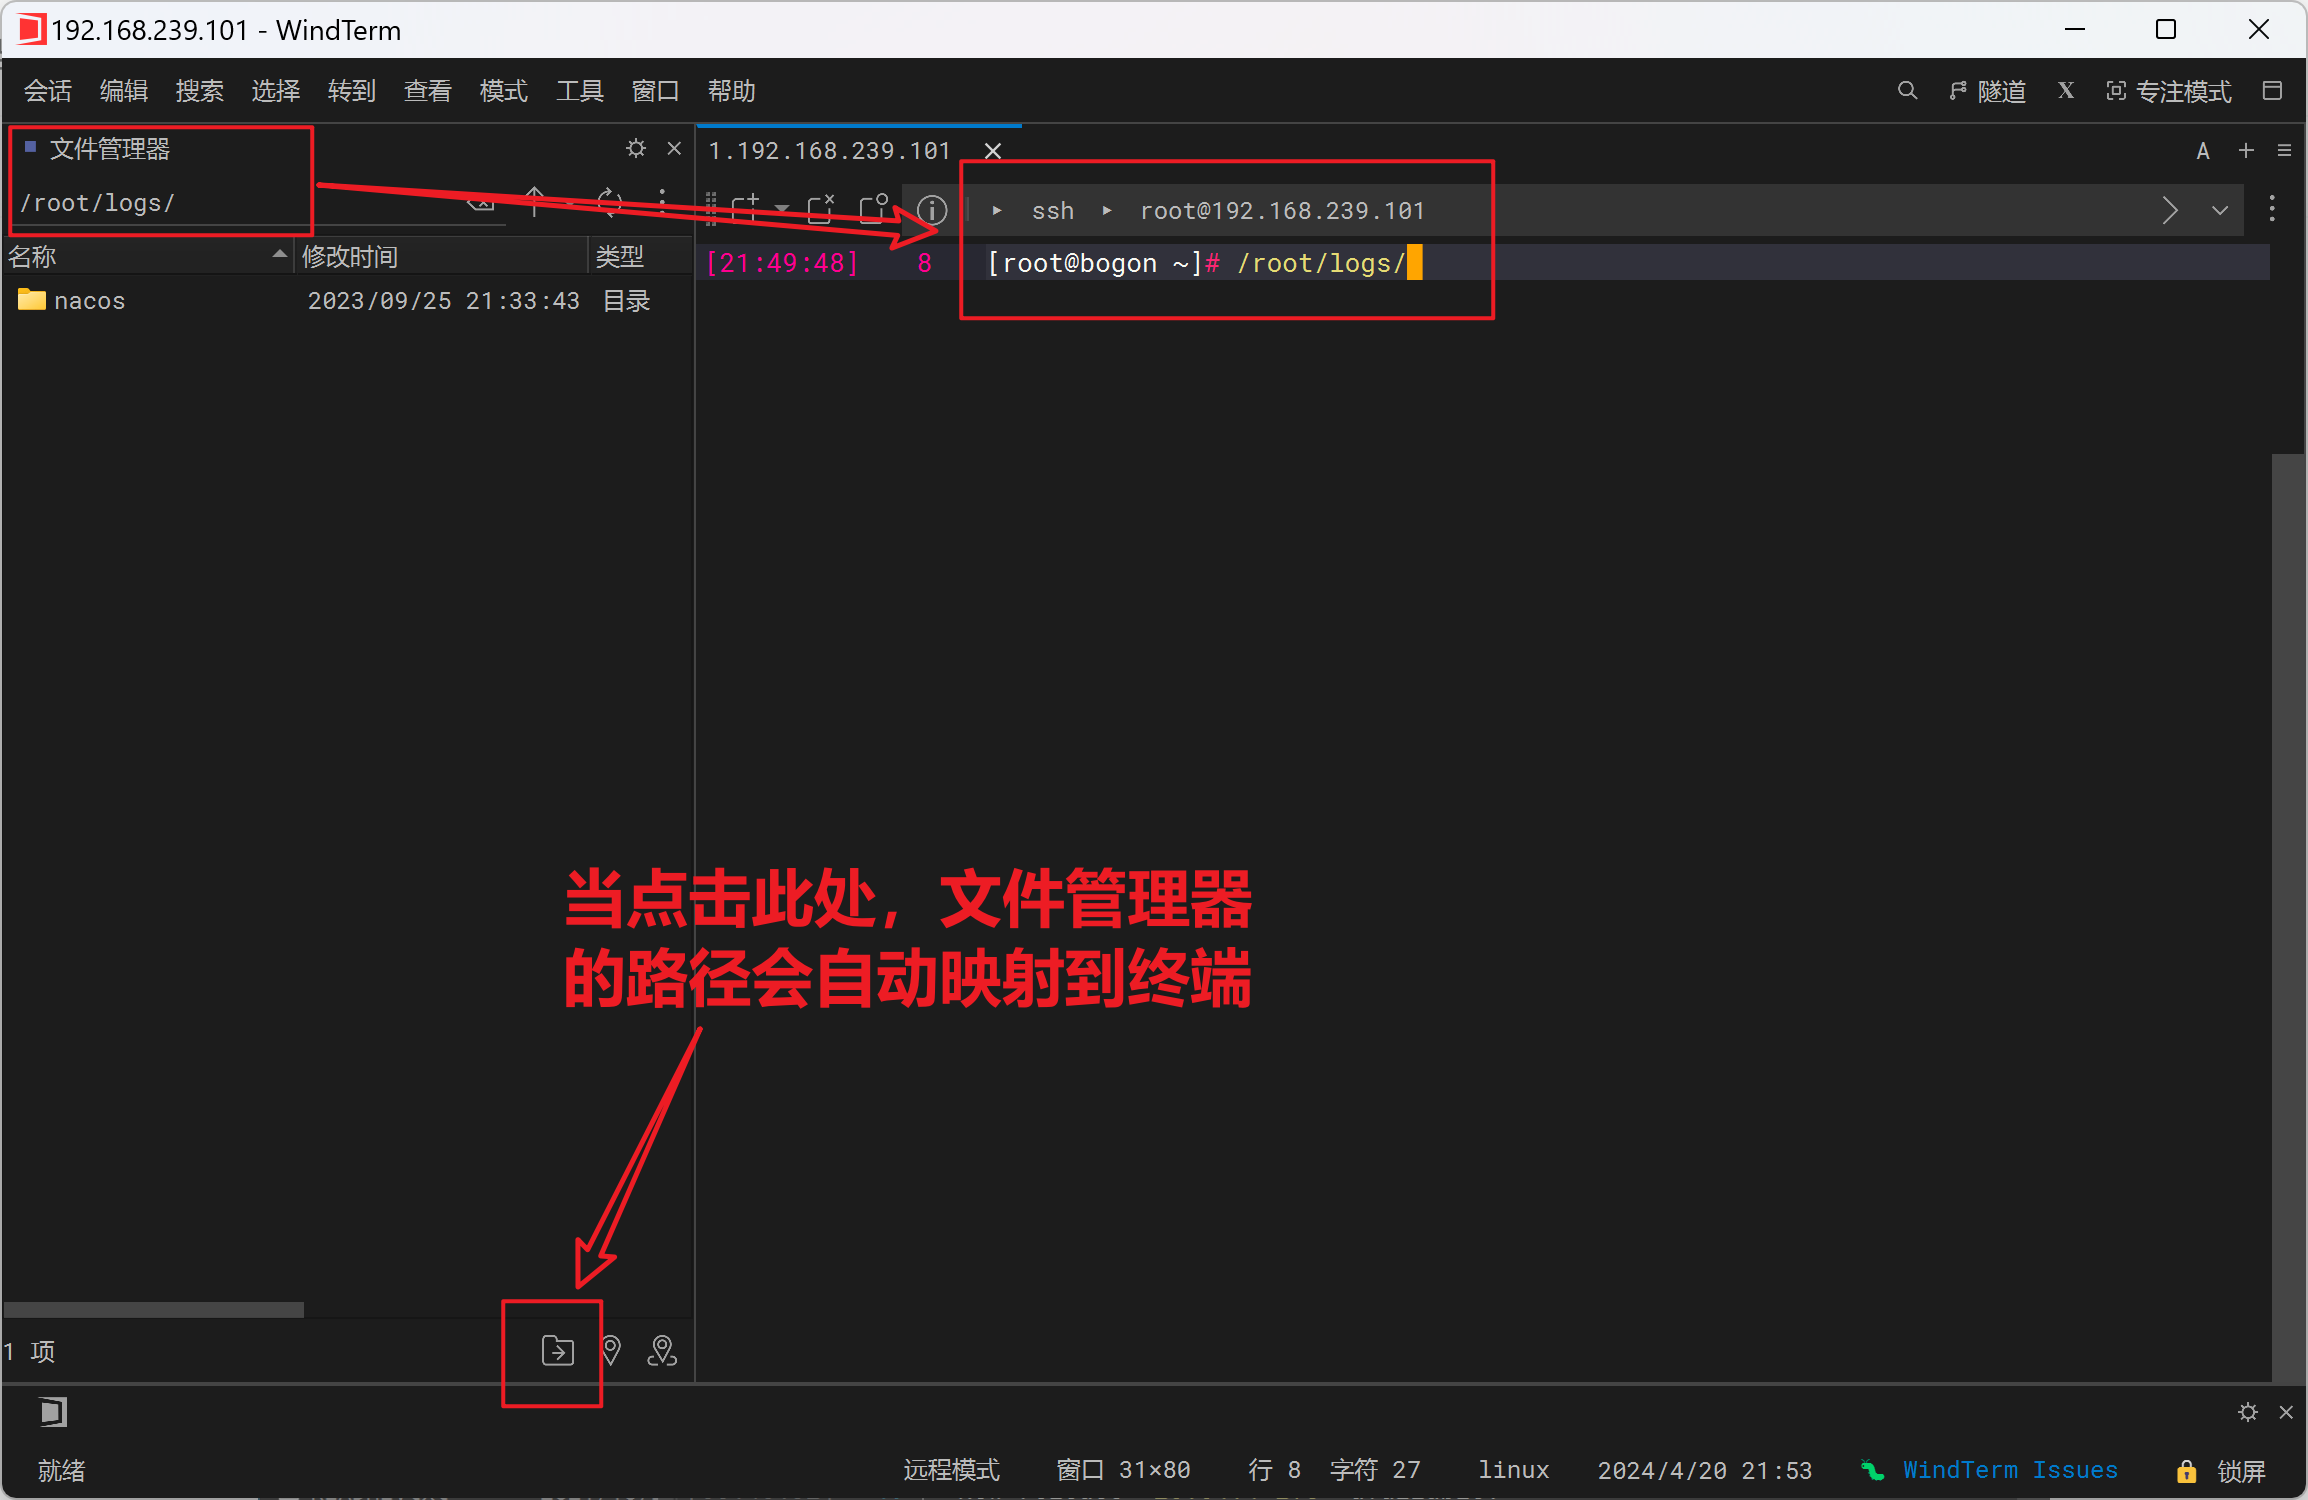Expand the new session dropdown arrow
The height and width of the screenshot is (1500, 2308).
click(782, 209)
